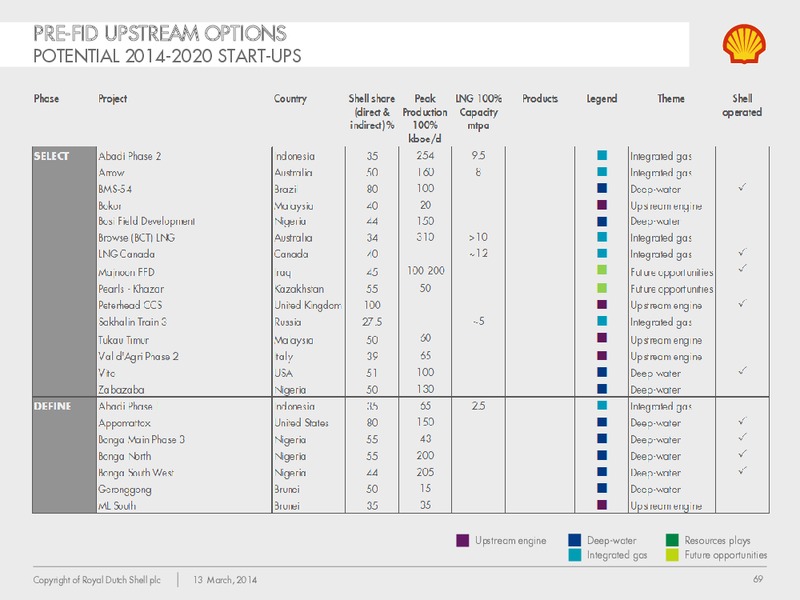
Task: Click the green Resources plays legend swatch
Action: click(x=672, y=540)
